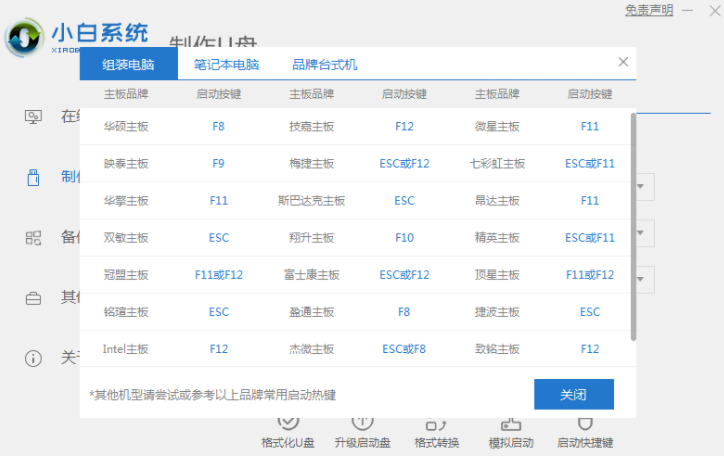
Task: Open the four-squares backup icon in sidebar
Action: click(x=33, y=237)
